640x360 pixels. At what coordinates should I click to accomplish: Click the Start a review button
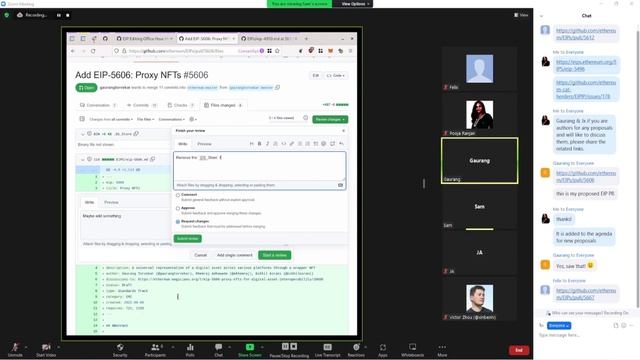click(x=275, y=255)
